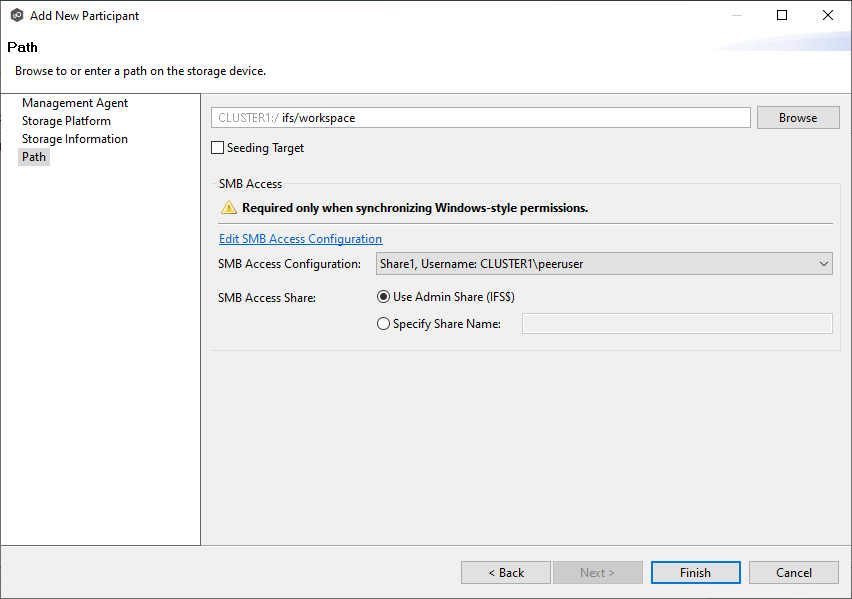Open the Storage Information step
The image size is (852, 599).
click(x=75, y=139)
